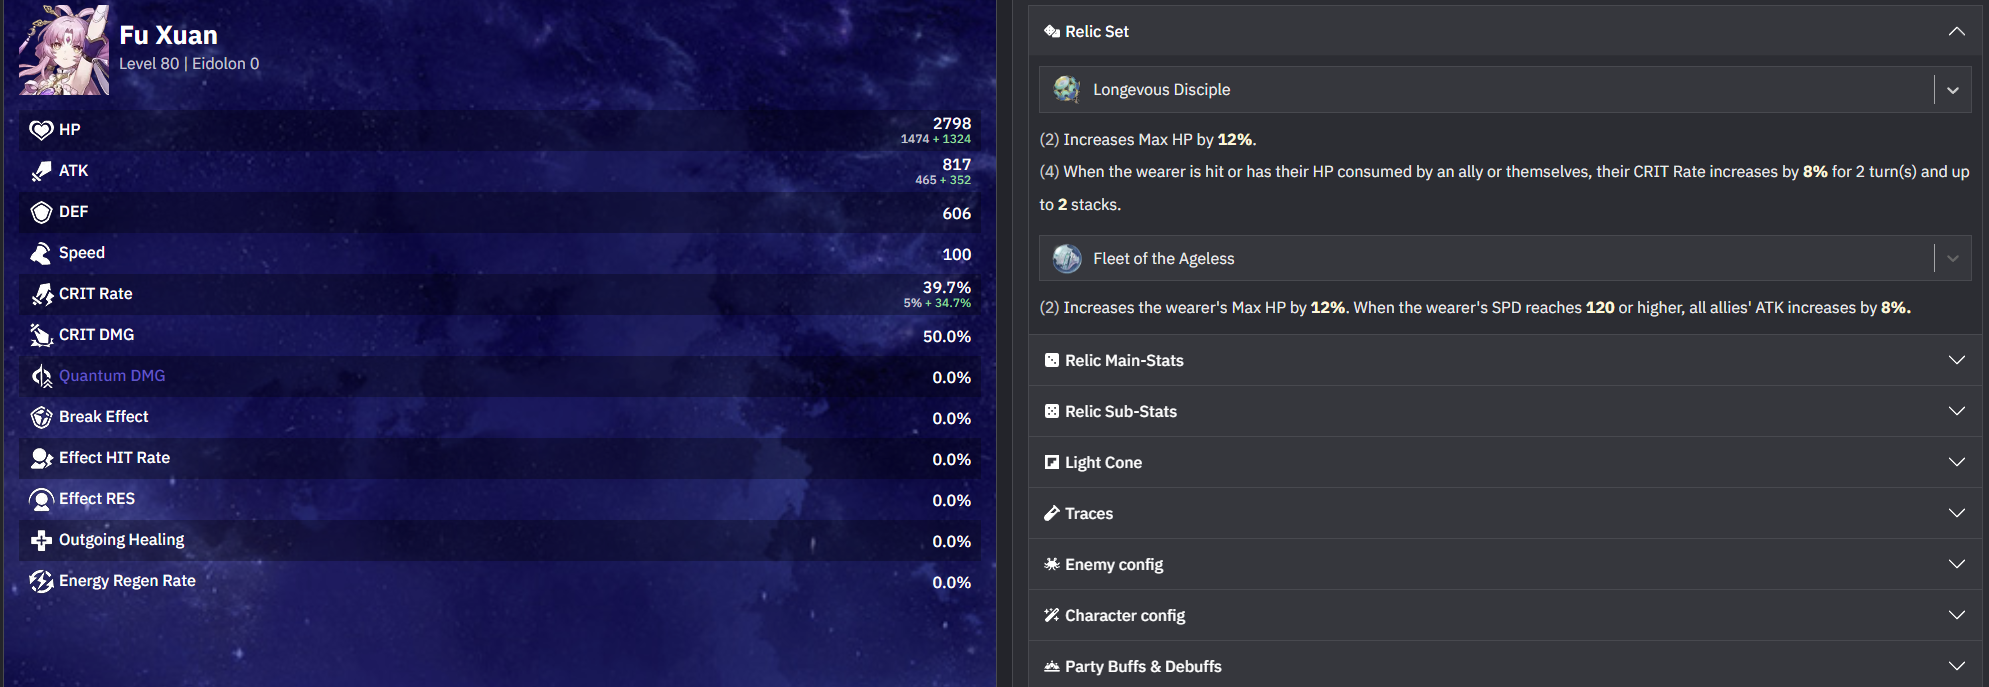Open the Longevous Disciple relic dropdown

pos(1952,90)
